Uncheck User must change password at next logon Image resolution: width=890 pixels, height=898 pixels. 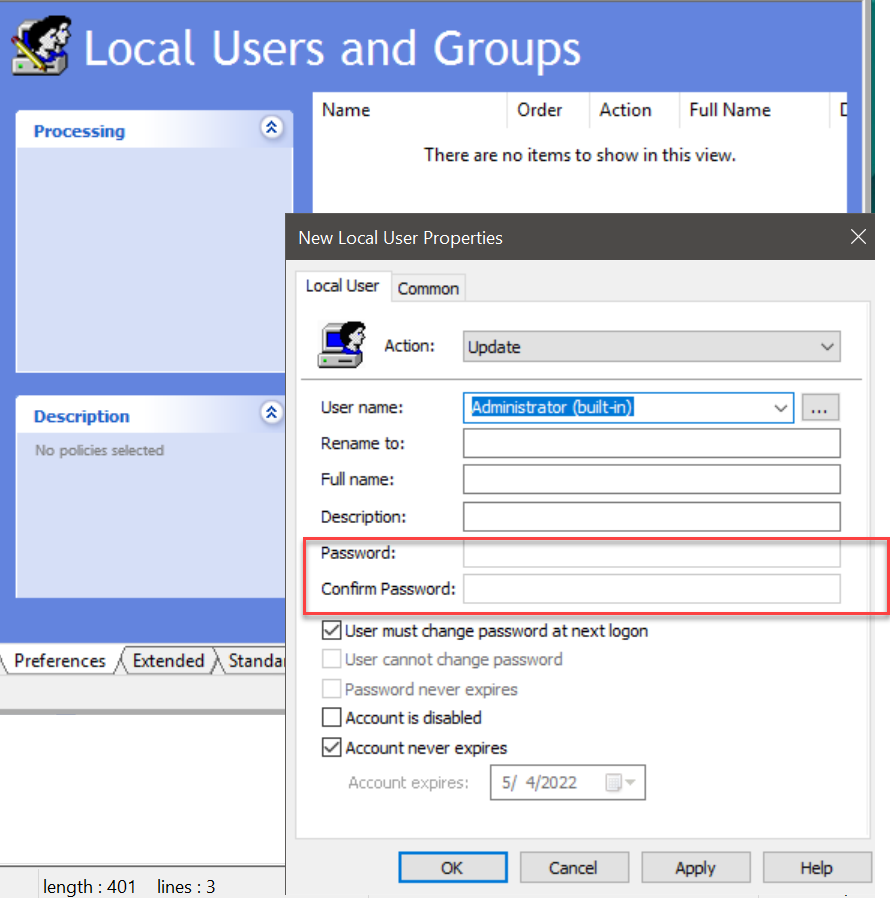(332, 631)
